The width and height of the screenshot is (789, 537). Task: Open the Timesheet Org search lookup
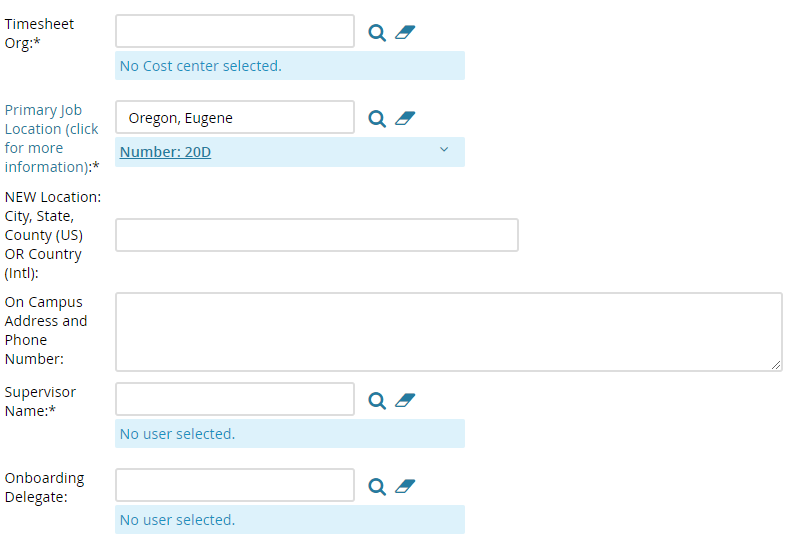[377, 33]
